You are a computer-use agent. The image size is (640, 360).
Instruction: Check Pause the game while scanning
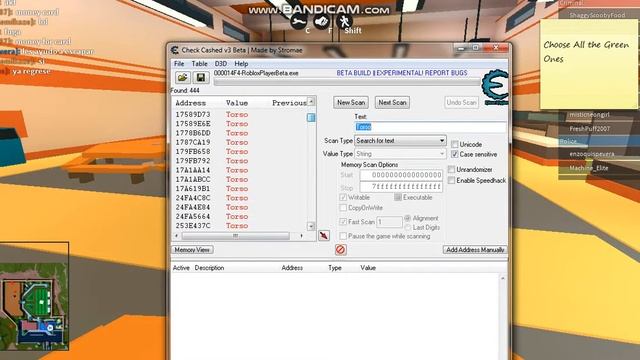point(343,236)
